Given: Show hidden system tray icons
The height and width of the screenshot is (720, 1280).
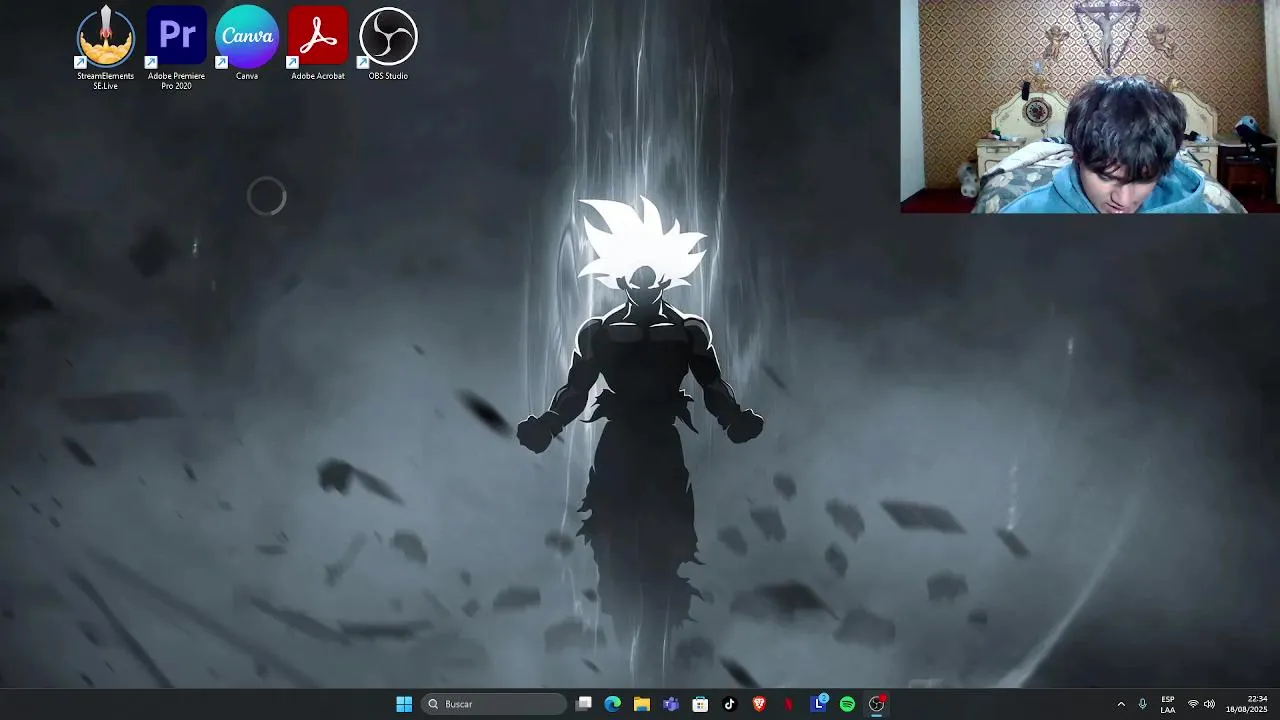Looking at the screenshot, I should 1121,704.
